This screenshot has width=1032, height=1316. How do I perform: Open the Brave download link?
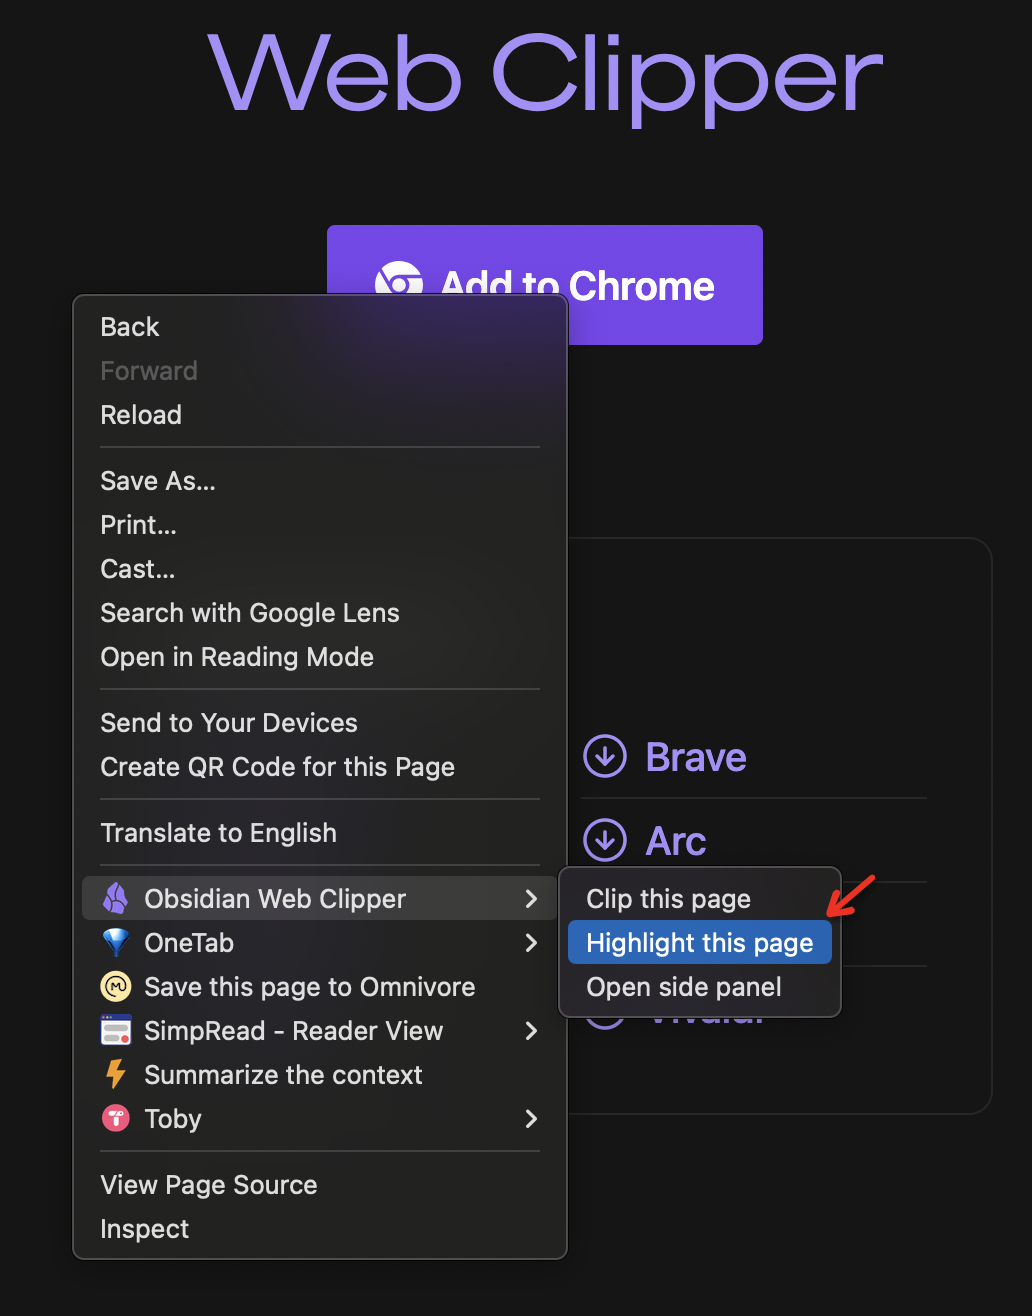(696, 757)
